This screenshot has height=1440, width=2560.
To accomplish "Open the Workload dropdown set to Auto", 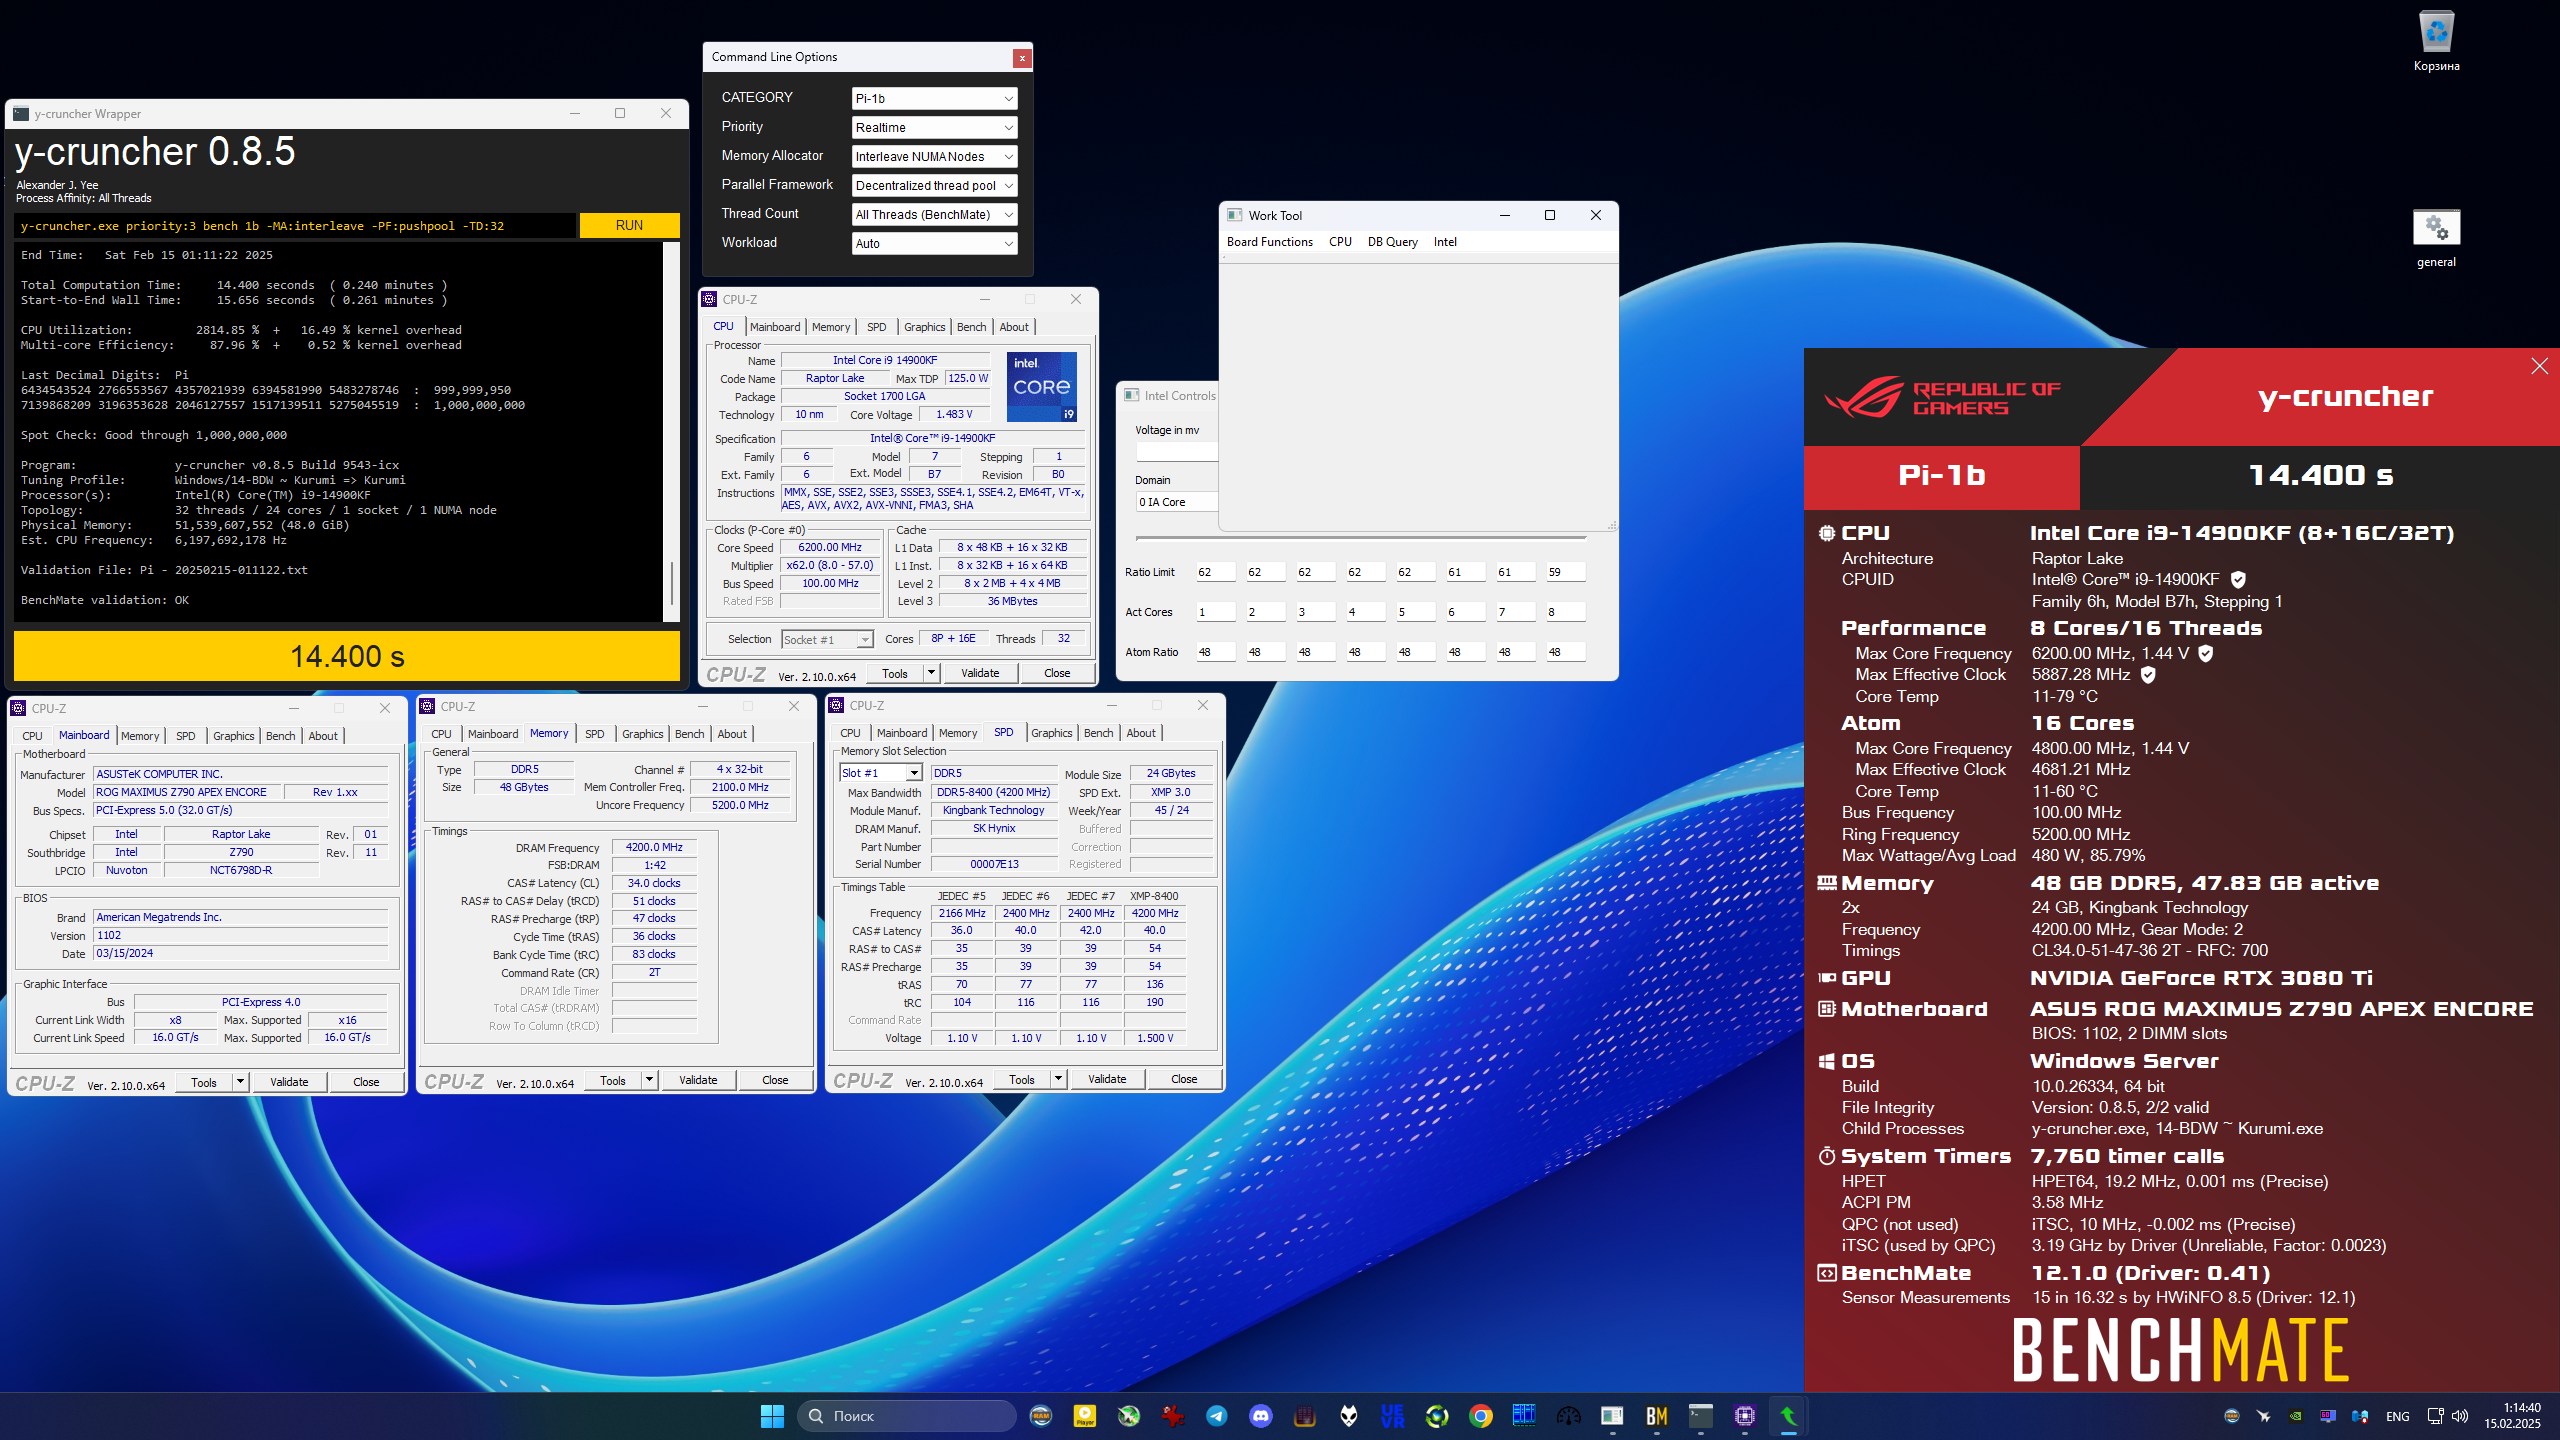I will [x=935, y=243].
